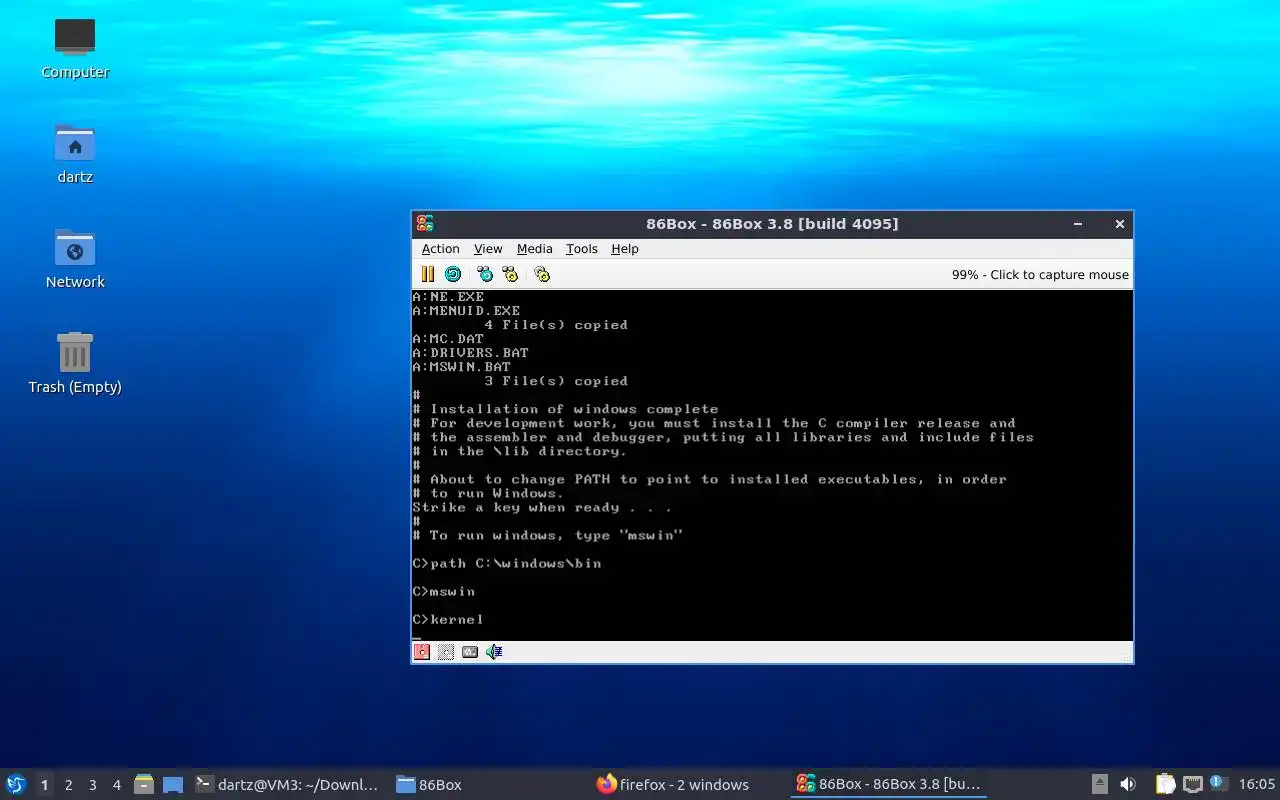The image size is (1280, 800).
Task: Open the clipboard manager tray icon
Action: (1165, 784)
